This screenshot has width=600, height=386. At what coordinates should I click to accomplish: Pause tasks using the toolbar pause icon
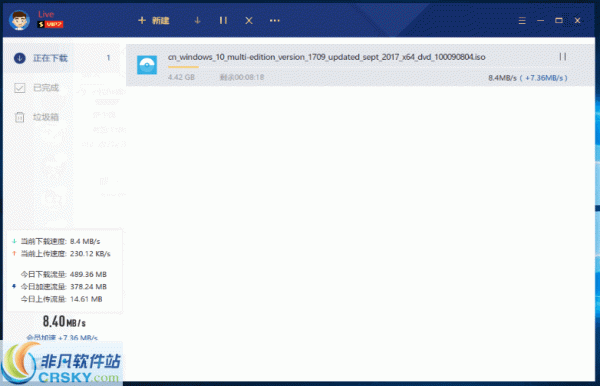[x=223, y=20]
